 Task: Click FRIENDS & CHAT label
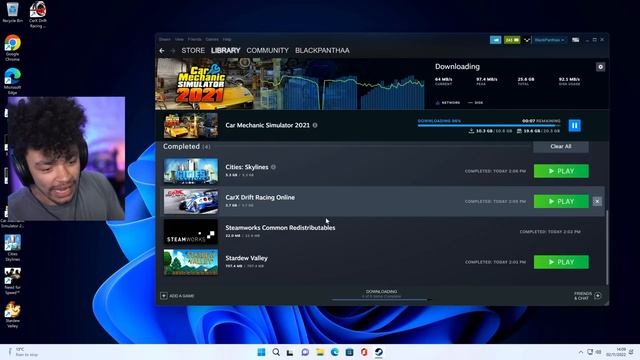(583, 296)
